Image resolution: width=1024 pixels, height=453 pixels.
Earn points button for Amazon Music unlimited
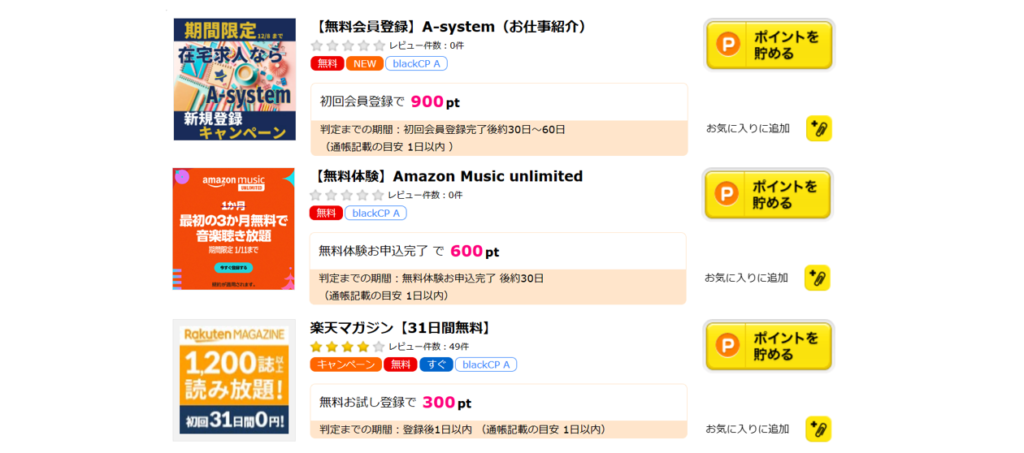(x=768, y=195)
